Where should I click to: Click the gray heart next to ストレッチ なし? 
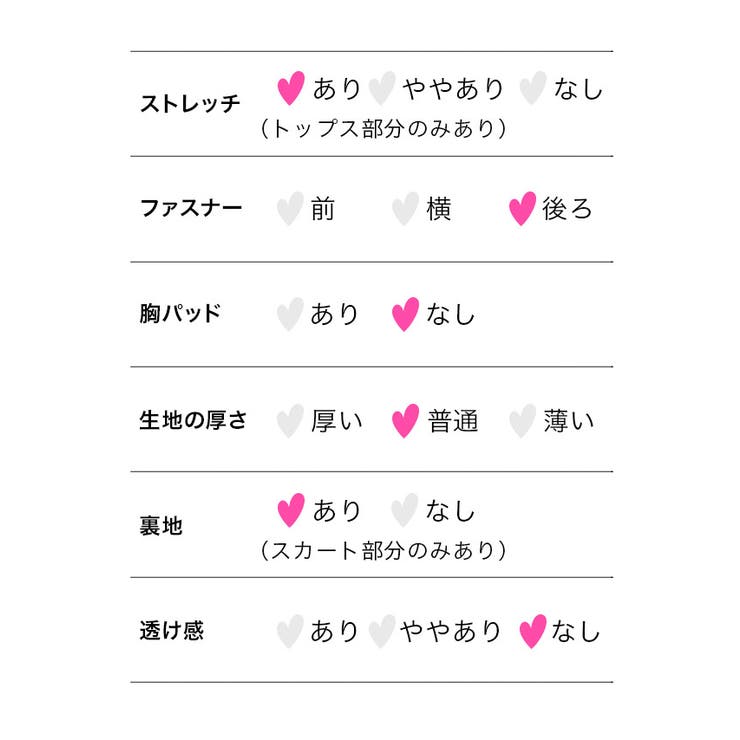[x=533, y=88]
